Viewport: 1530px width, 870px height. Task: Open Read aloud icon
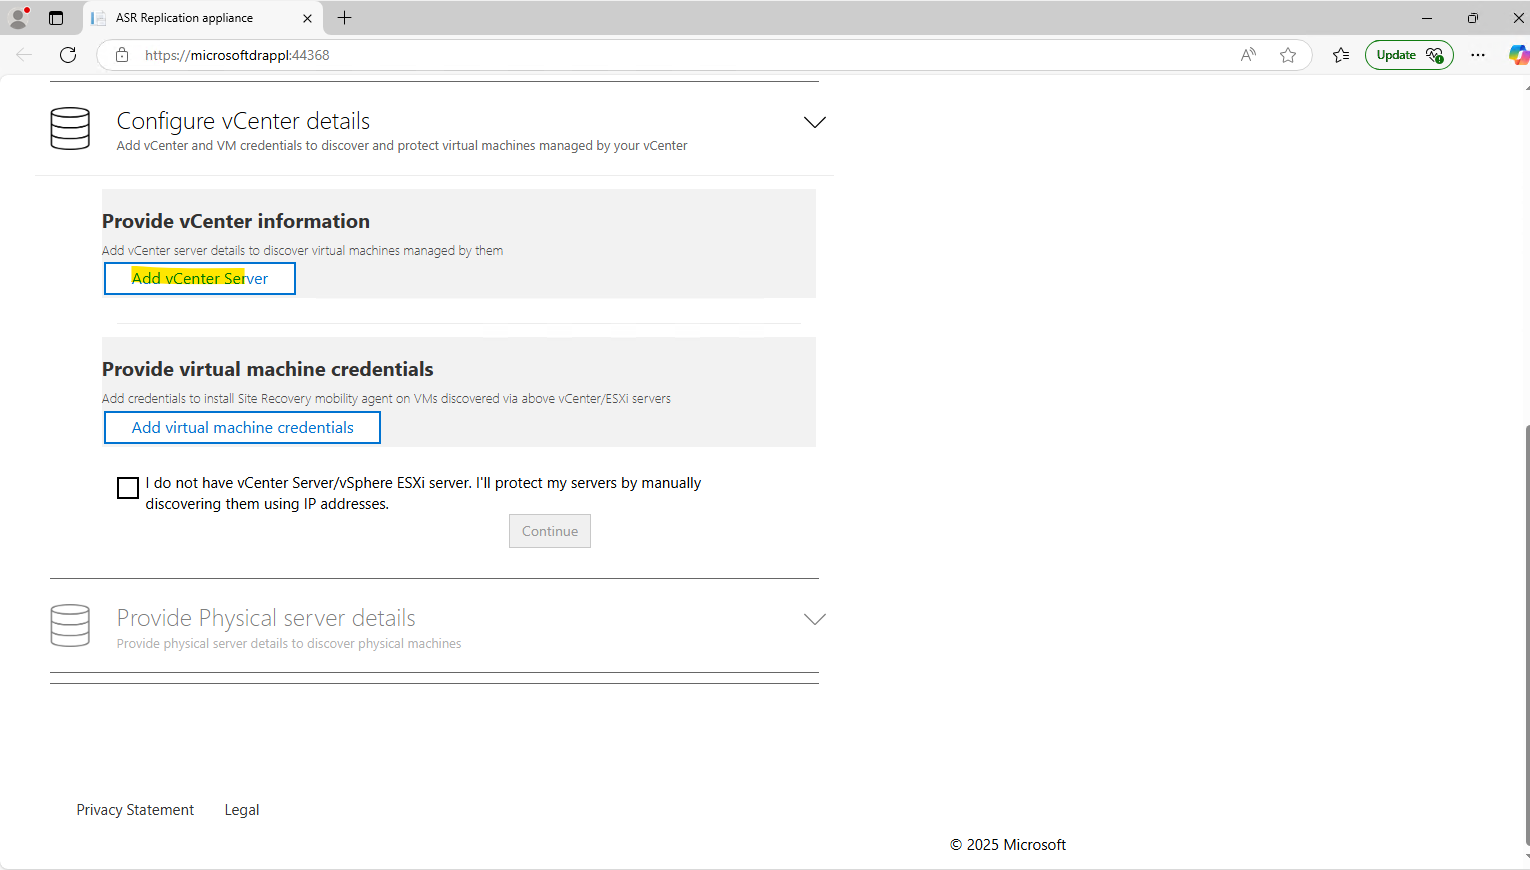(x=1248, y=55)
